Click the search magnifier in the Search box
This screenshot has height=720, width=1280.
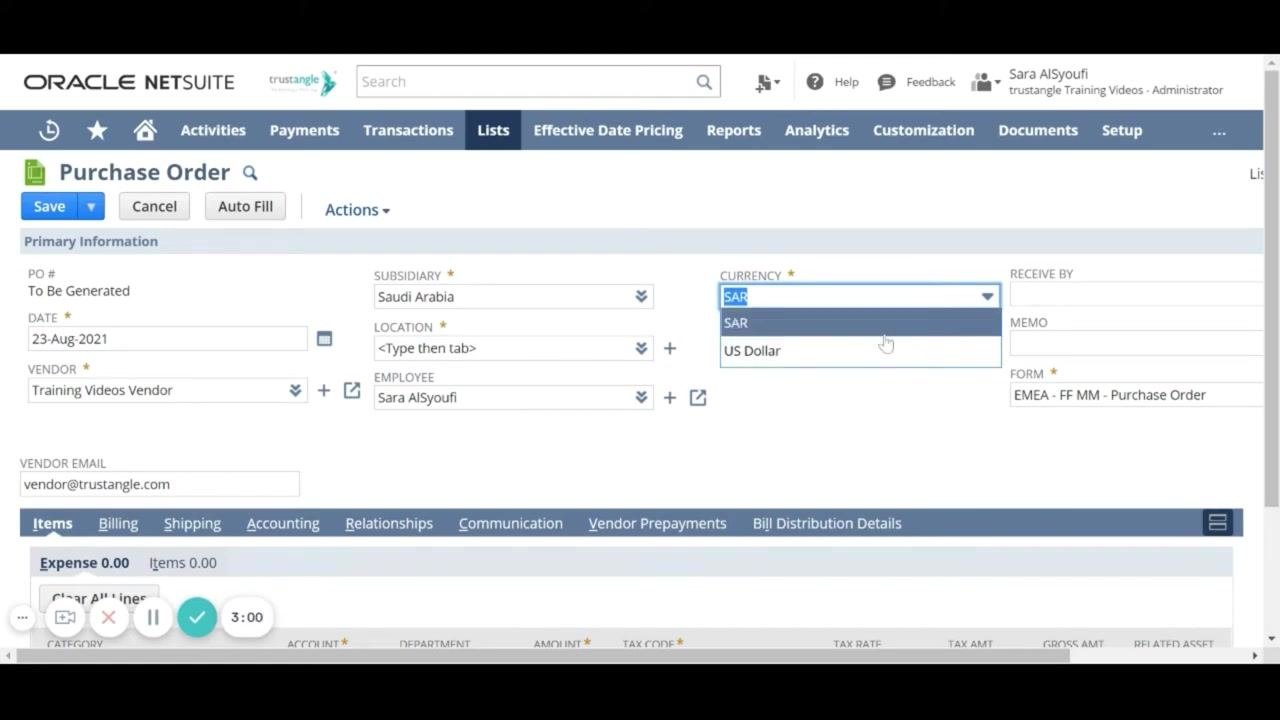click(x=704, y=82)
